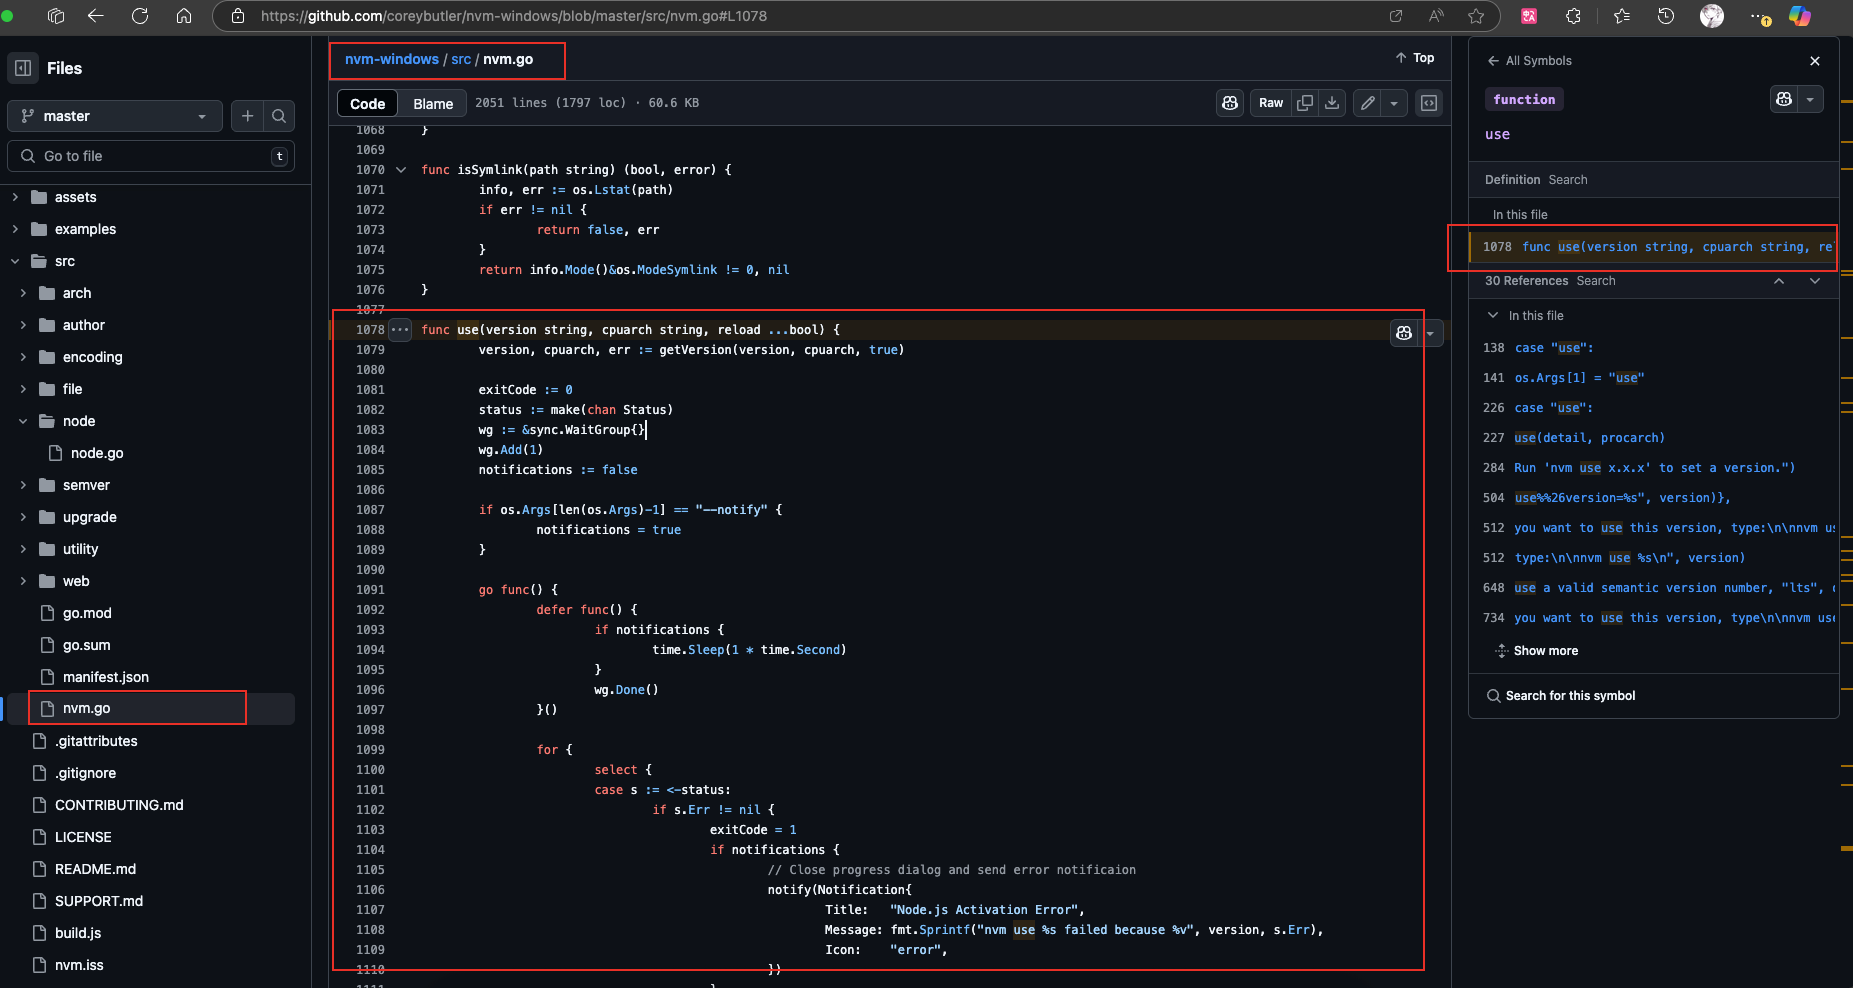1853x988 pixels.
Task: Open GitHub Copilot chat from the file header
Action: [x=1229, y=102]
